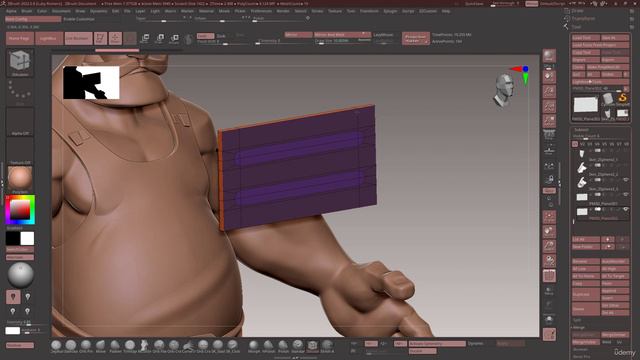Screen dimensions: 640x360
Task: Collapse the Tool palette header
Action: point(576,27)
